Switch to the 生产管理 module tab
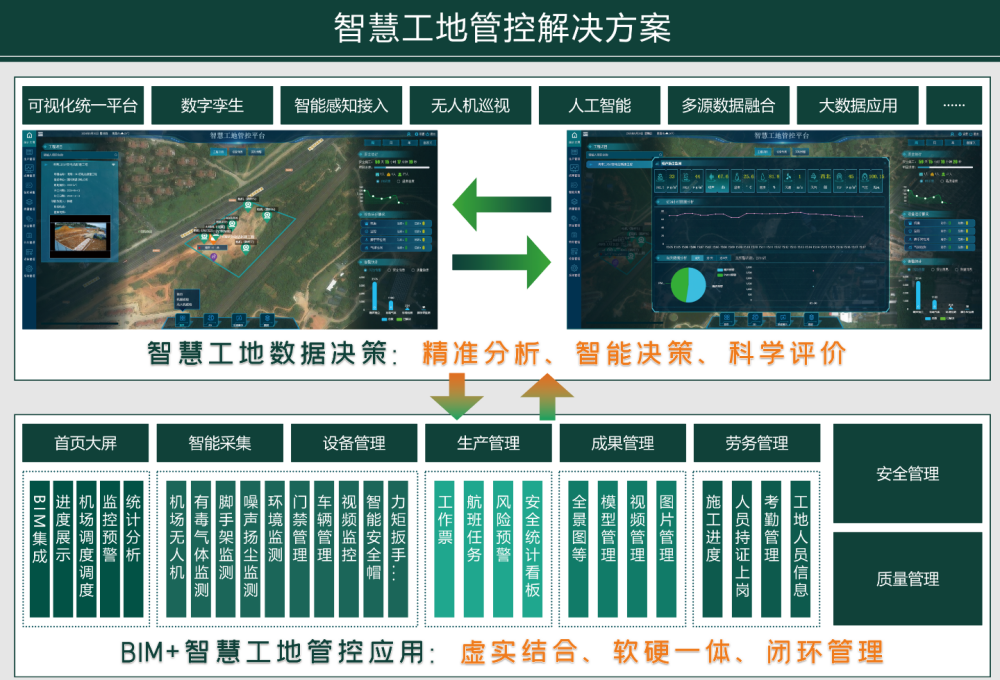This screenshot has height=680, width=1000. coord(488,443)
